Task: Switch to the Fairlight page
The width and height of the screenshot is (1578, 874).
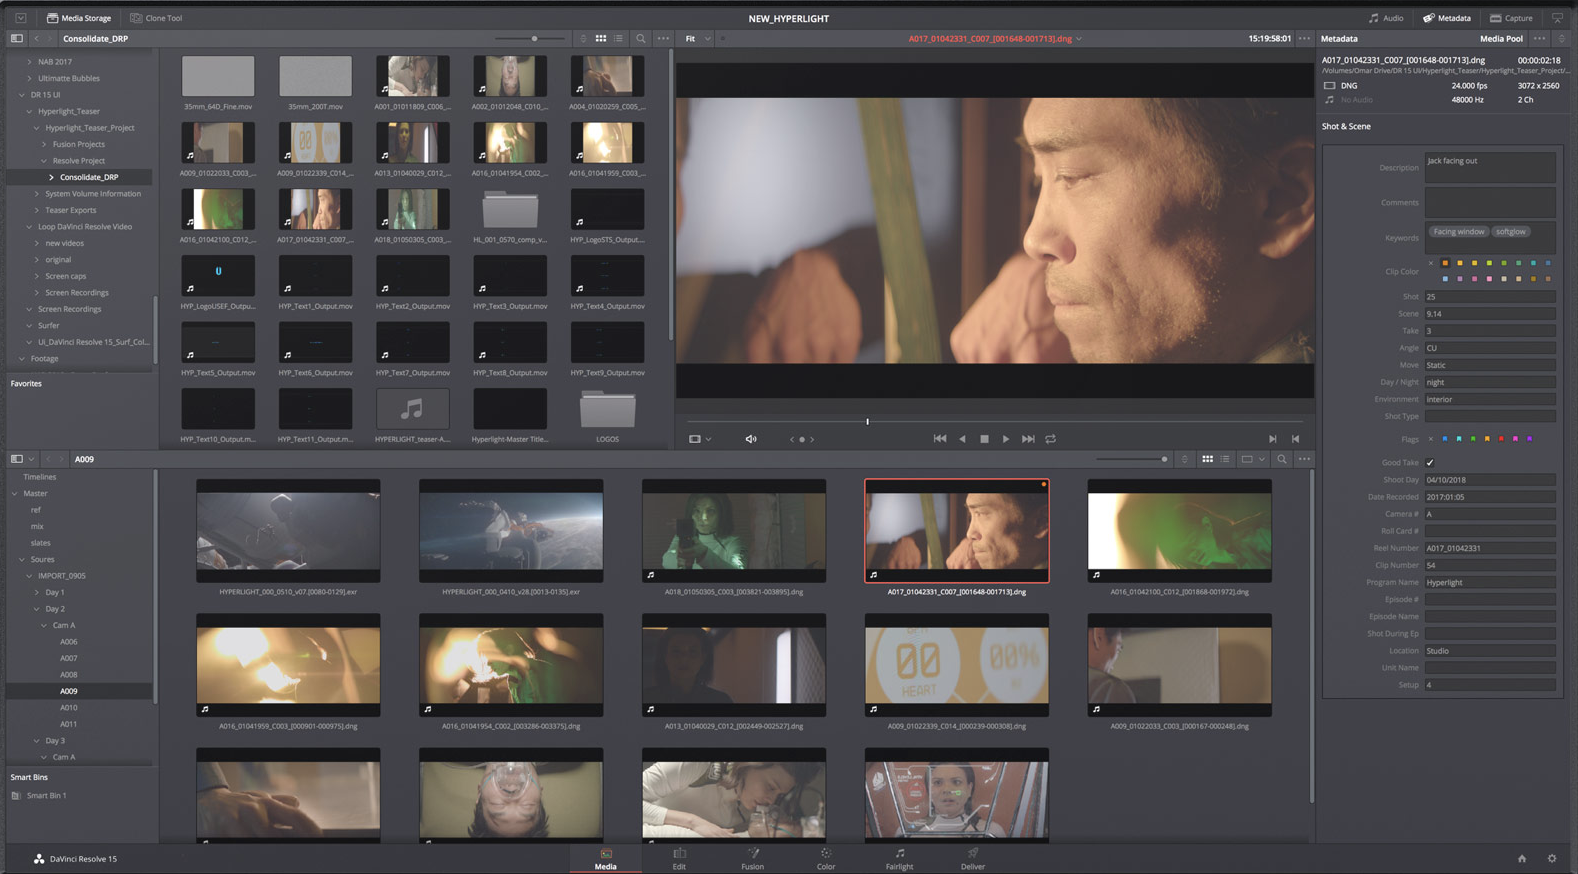Action: pos(899,859)
